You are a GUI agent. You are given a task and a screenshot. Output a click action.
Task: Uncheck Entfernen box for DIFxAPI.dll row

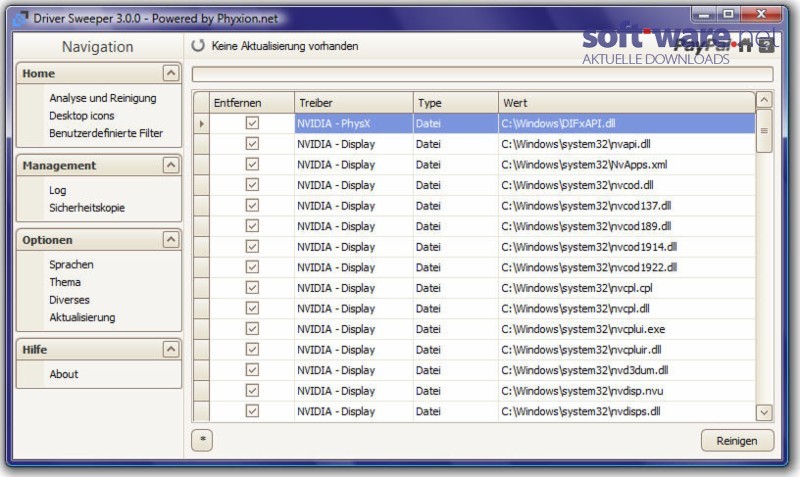(252, 123)
